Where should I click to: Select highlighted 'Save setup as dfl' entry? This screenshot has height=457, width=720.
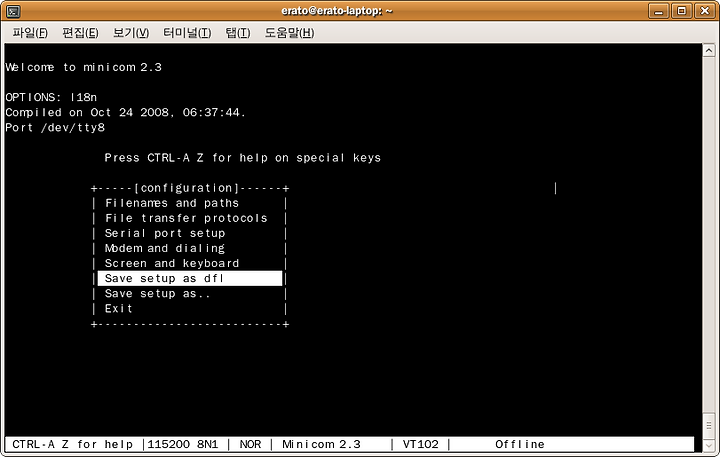click(190, 278)
